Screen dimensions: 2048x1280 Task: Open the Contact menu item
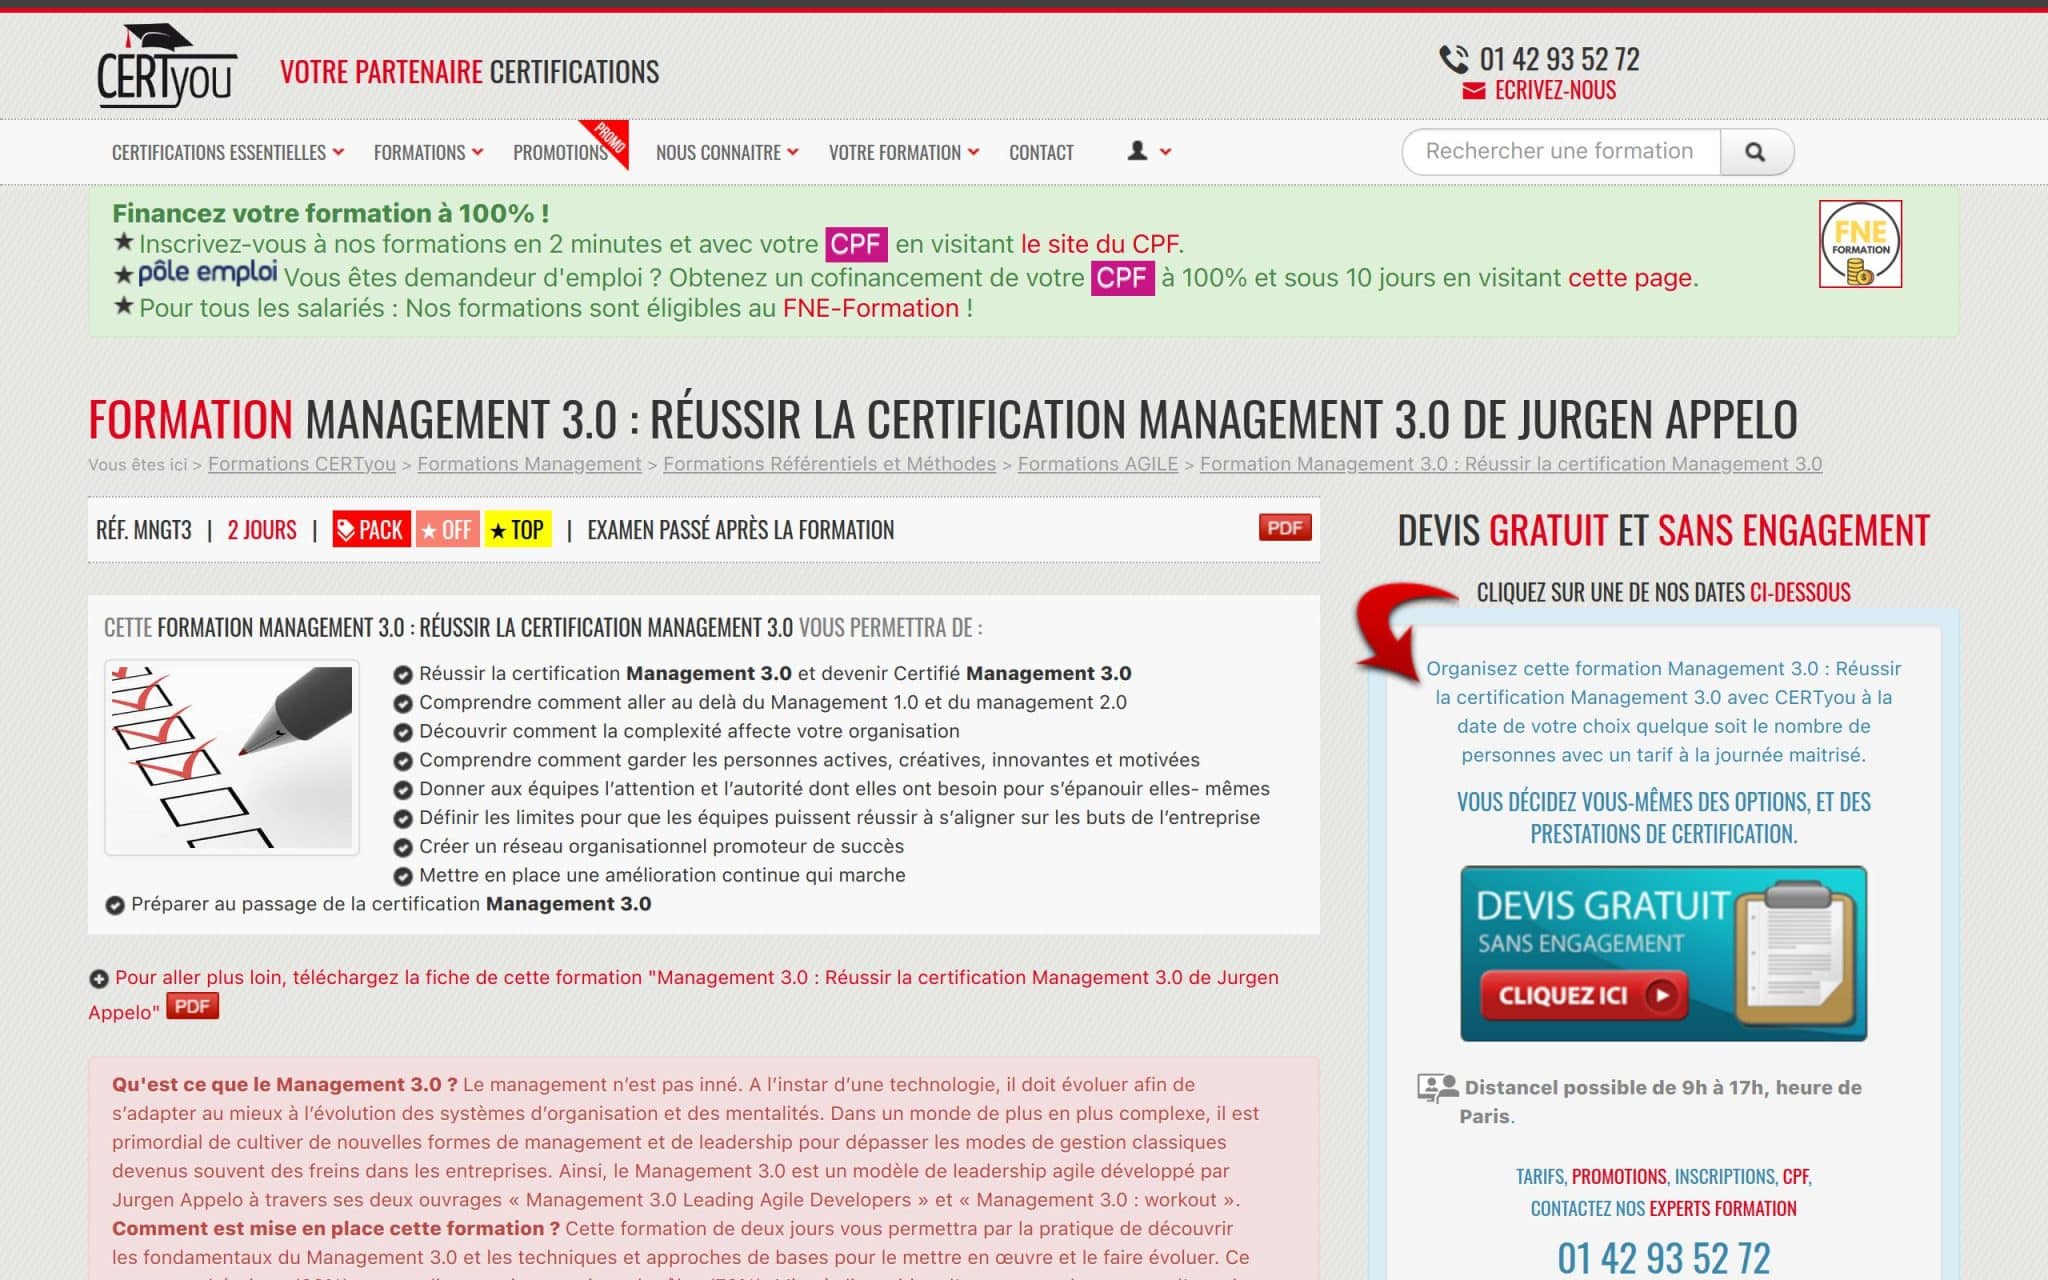tap(1041, 153)
